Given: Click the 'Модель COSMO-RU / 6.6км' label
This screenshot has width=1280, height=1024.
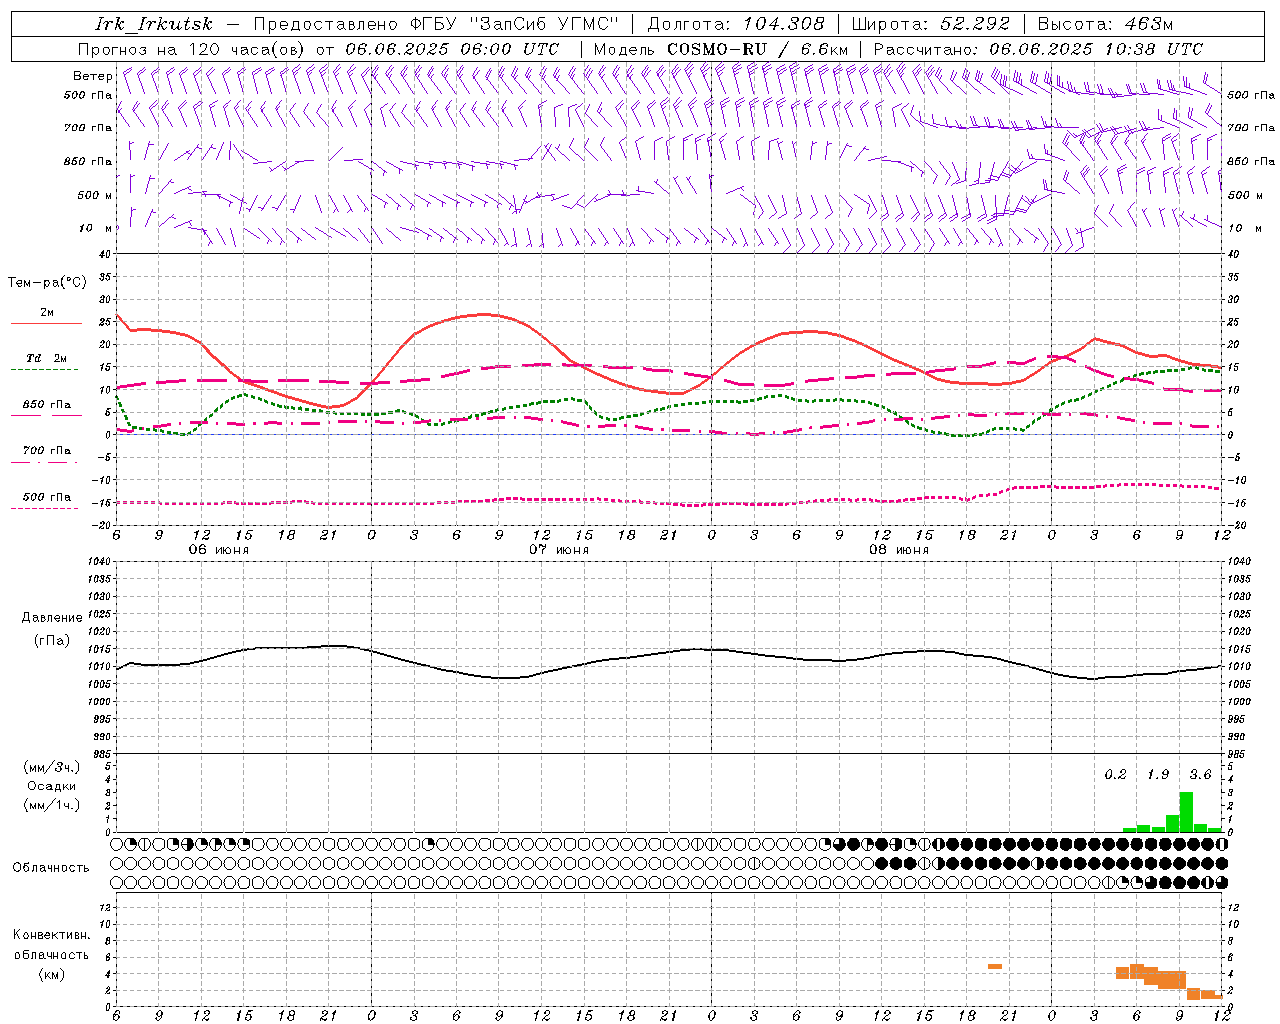Looking at the screenshot, I should [x=721, y=49].
